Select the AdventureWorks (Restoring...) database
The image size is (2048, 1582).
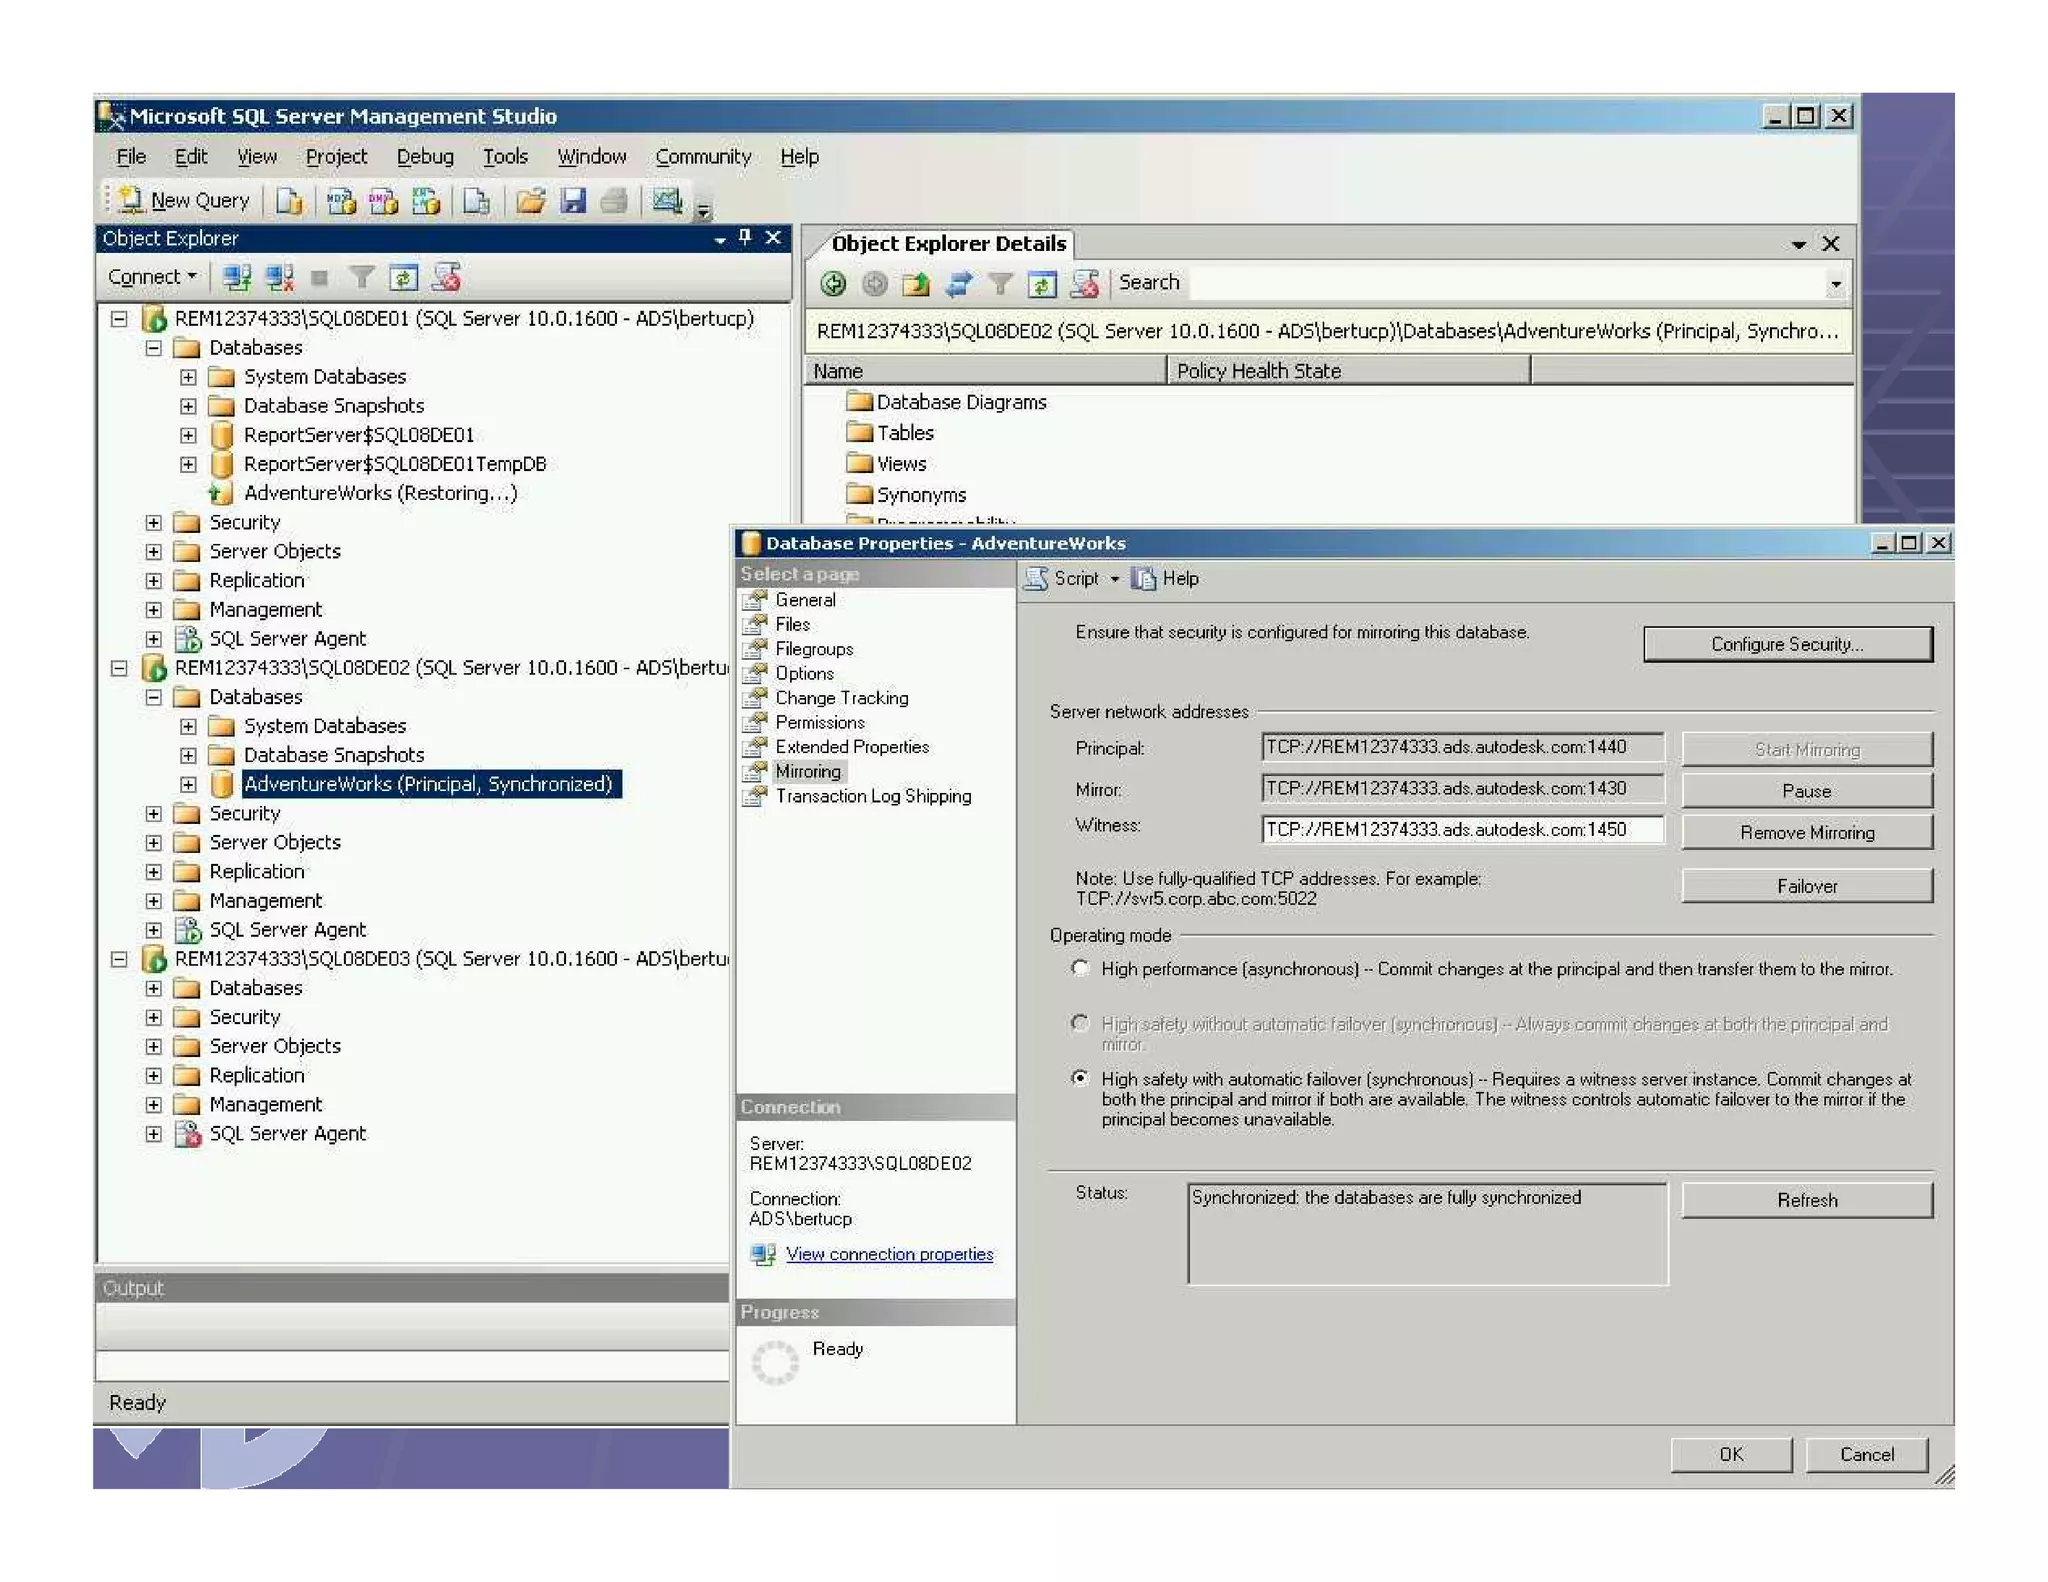[380, 493]
